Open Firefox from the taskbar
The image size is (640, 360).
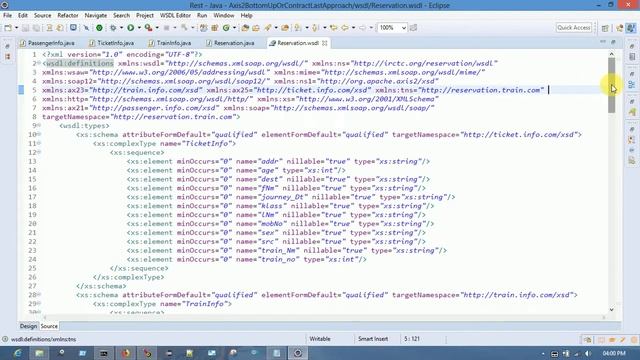click(x=126, y=353)
